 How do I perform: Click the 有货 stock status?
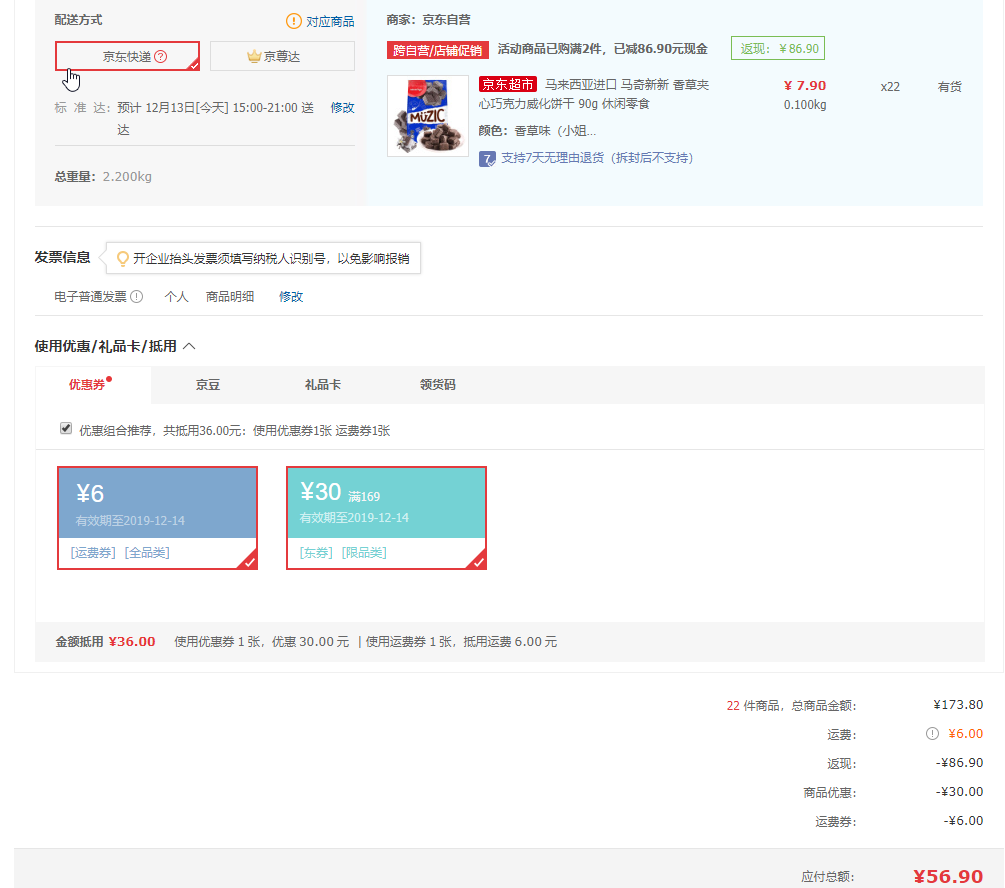click(x=949, y=87)
